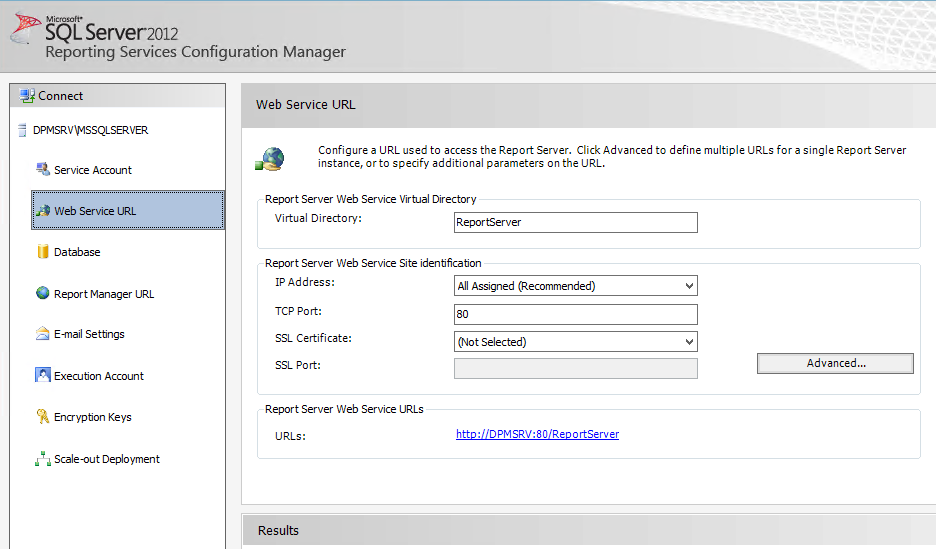
Task: Click the E-mail Settings envelope icon
Action: click(42, 334)
